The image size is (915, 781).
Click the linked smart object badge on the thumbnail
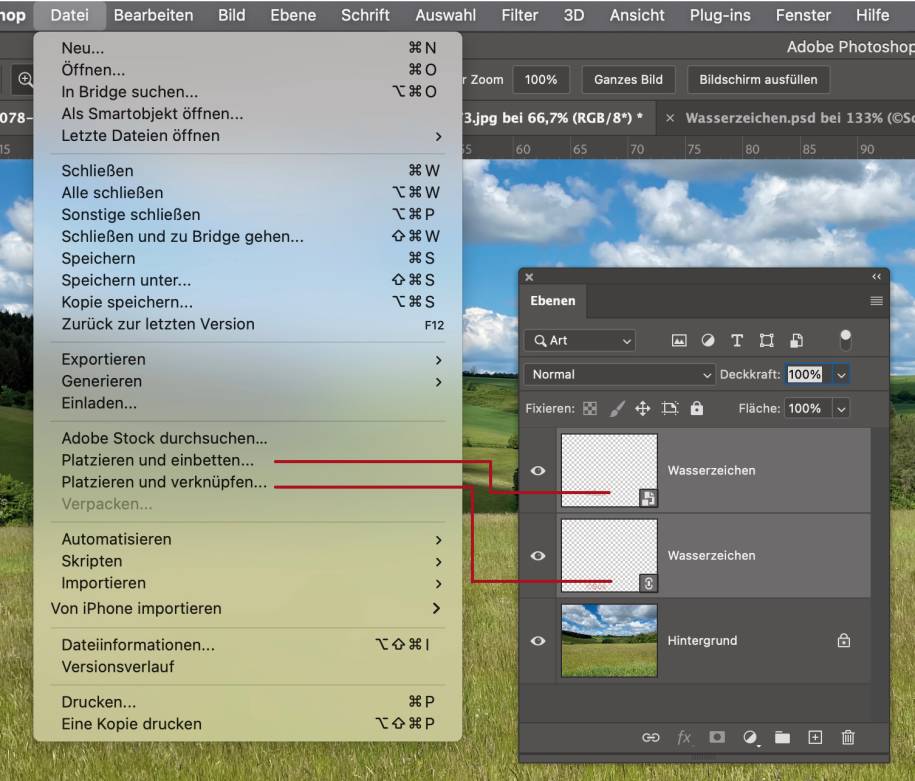point(648,583)
